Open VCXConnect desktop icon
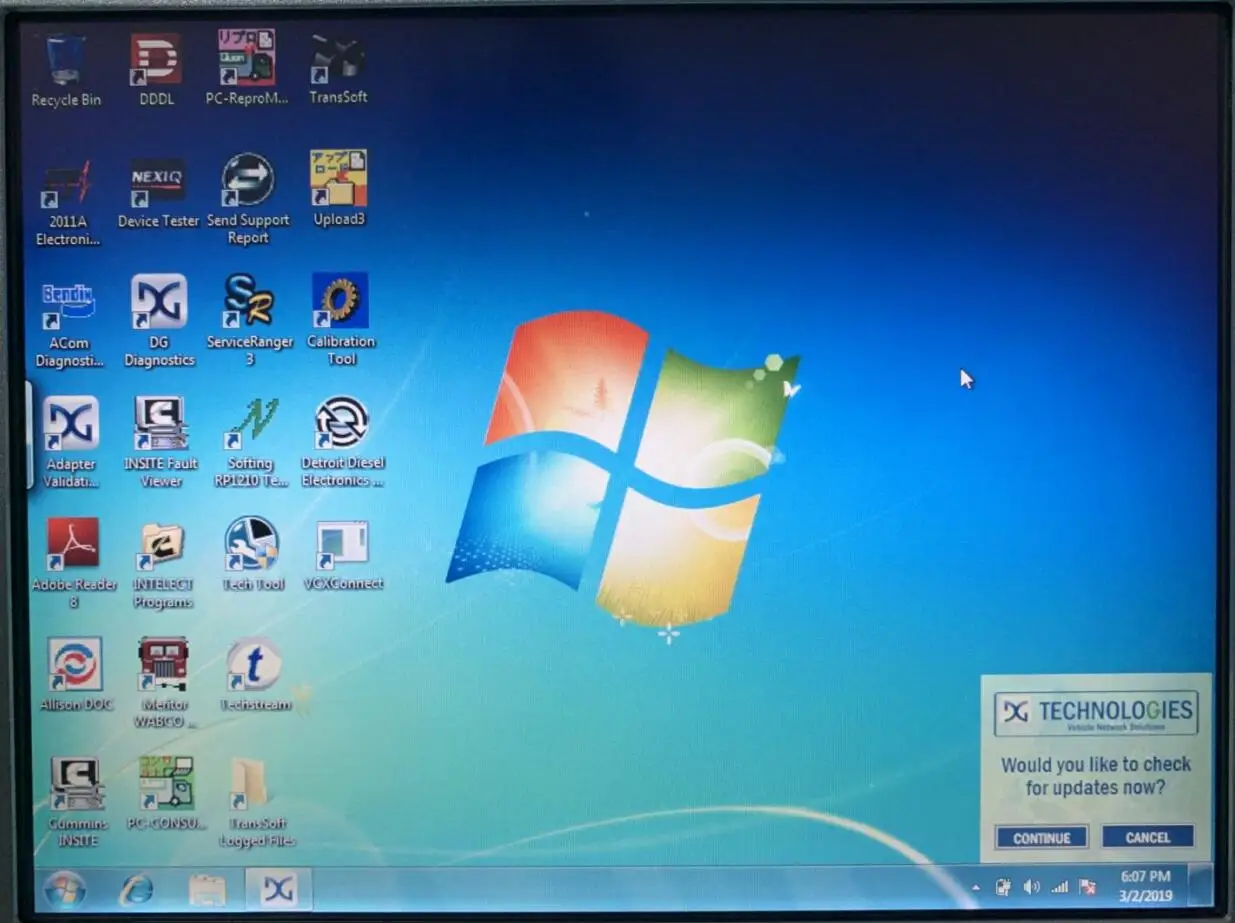 343,555
